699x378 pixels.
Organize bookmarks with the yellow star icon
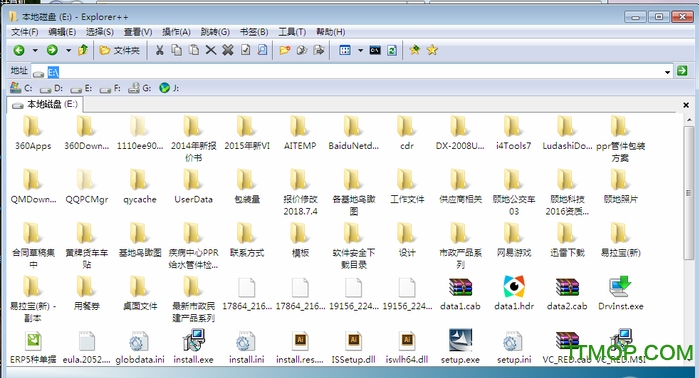[432, 50]
